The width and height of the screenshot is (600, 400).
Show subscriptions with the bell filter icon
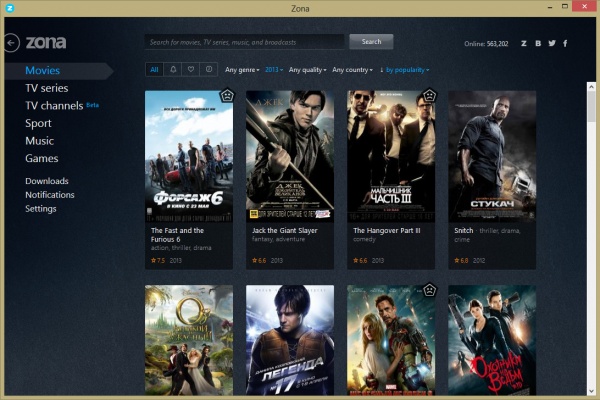pos(173,70)
